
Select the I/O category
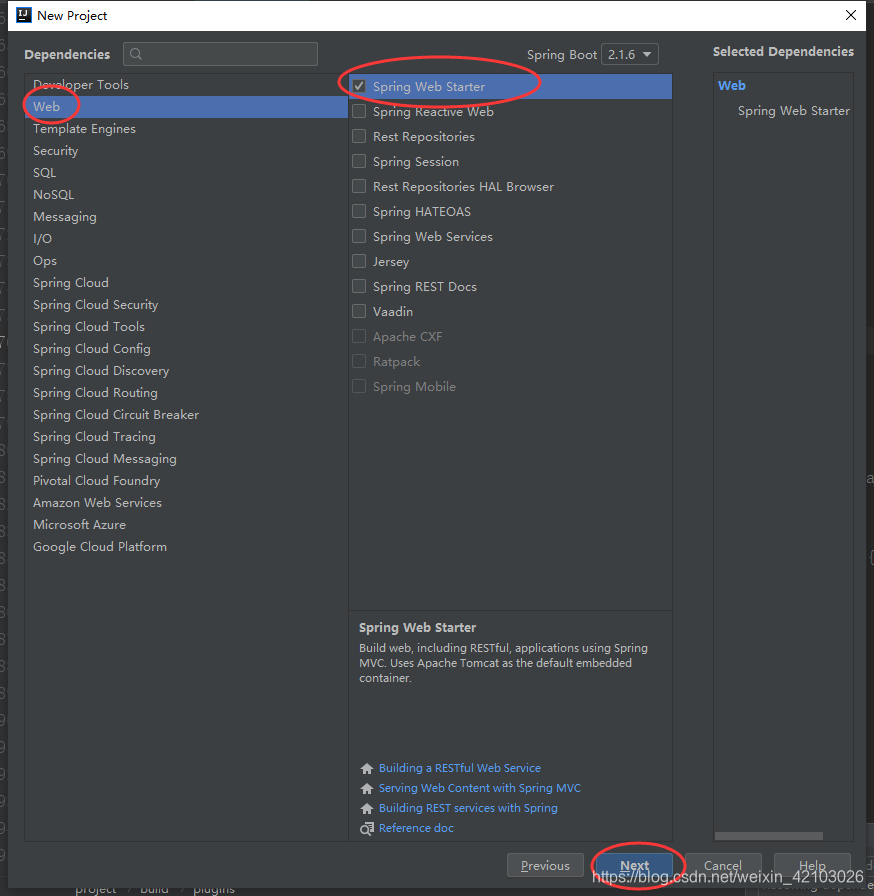coord(186,239)
